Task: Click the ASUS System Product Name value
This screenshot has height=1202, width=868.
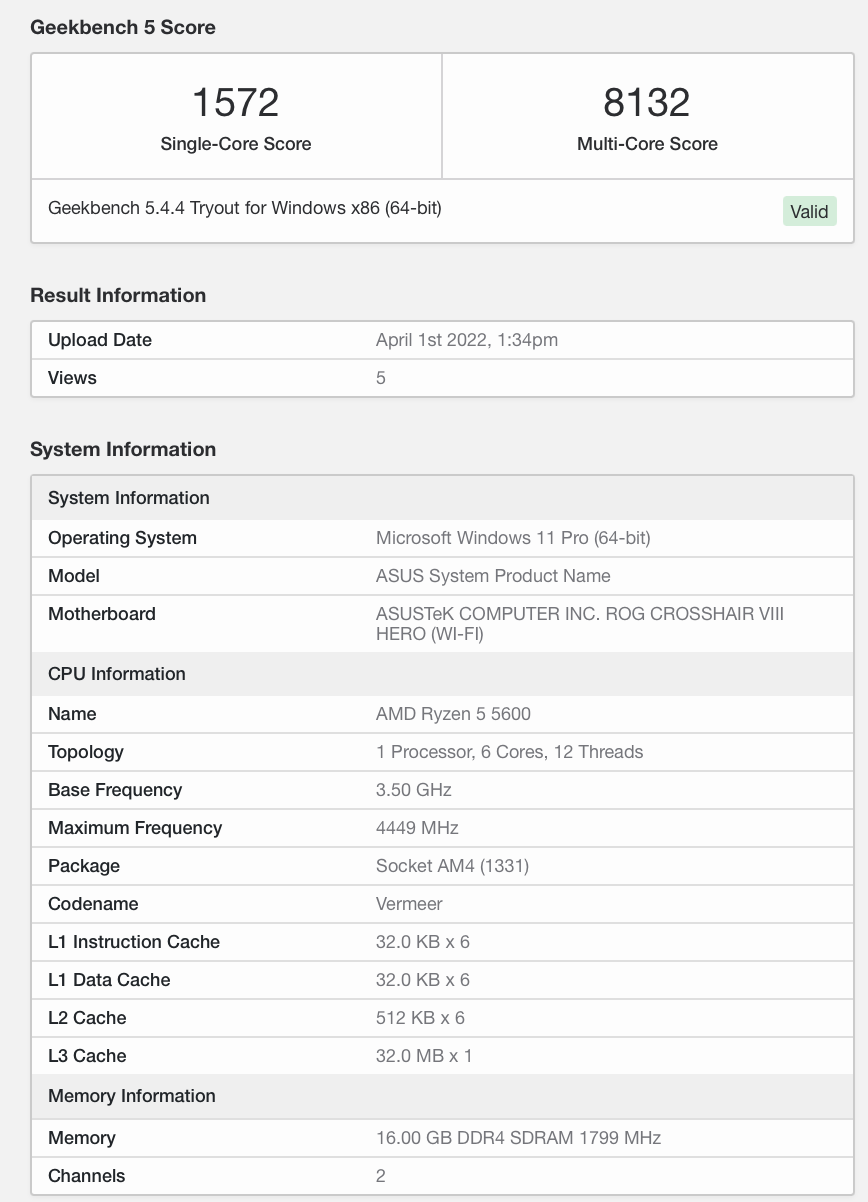Action: (x=493, y=576)
